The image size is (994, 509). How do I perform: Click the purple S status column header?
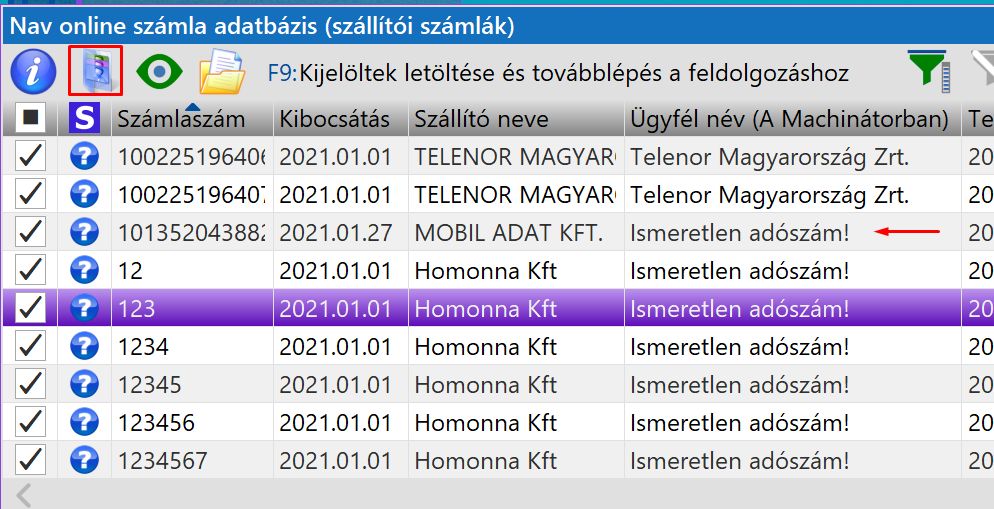(x=85, y=119)
